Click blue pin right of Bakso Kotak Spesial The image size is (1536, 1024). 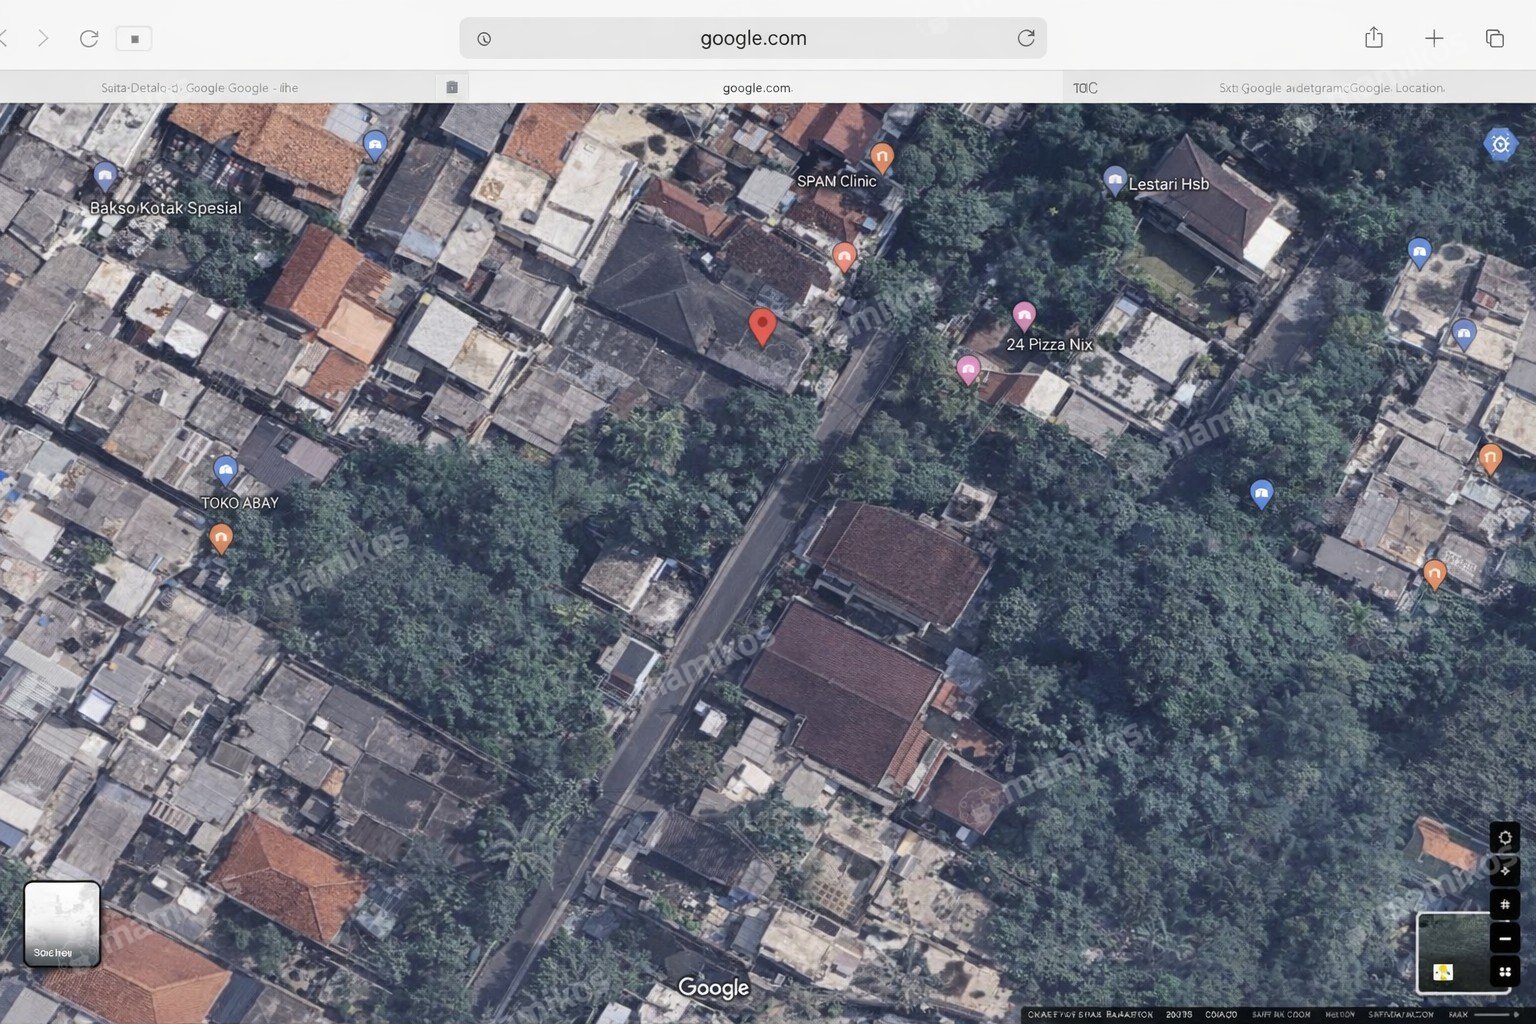[x=375, y=146]
